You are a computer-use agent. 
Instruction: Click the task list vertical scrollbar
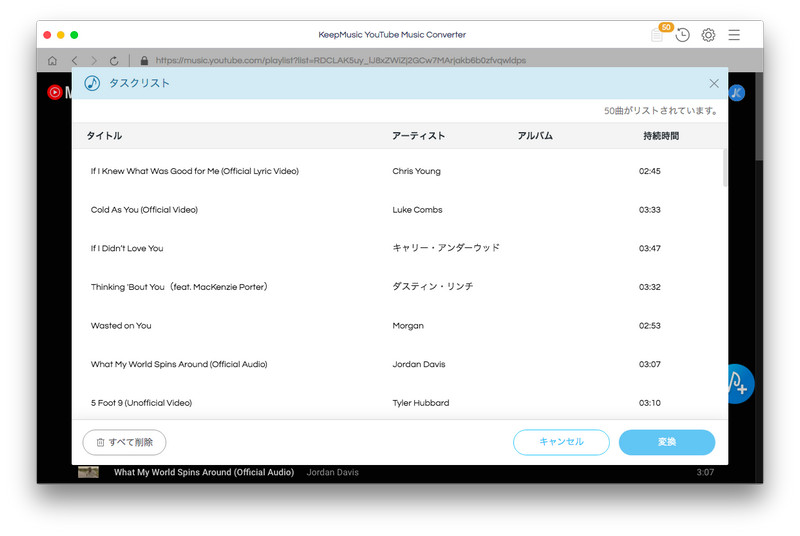(724, 168)
